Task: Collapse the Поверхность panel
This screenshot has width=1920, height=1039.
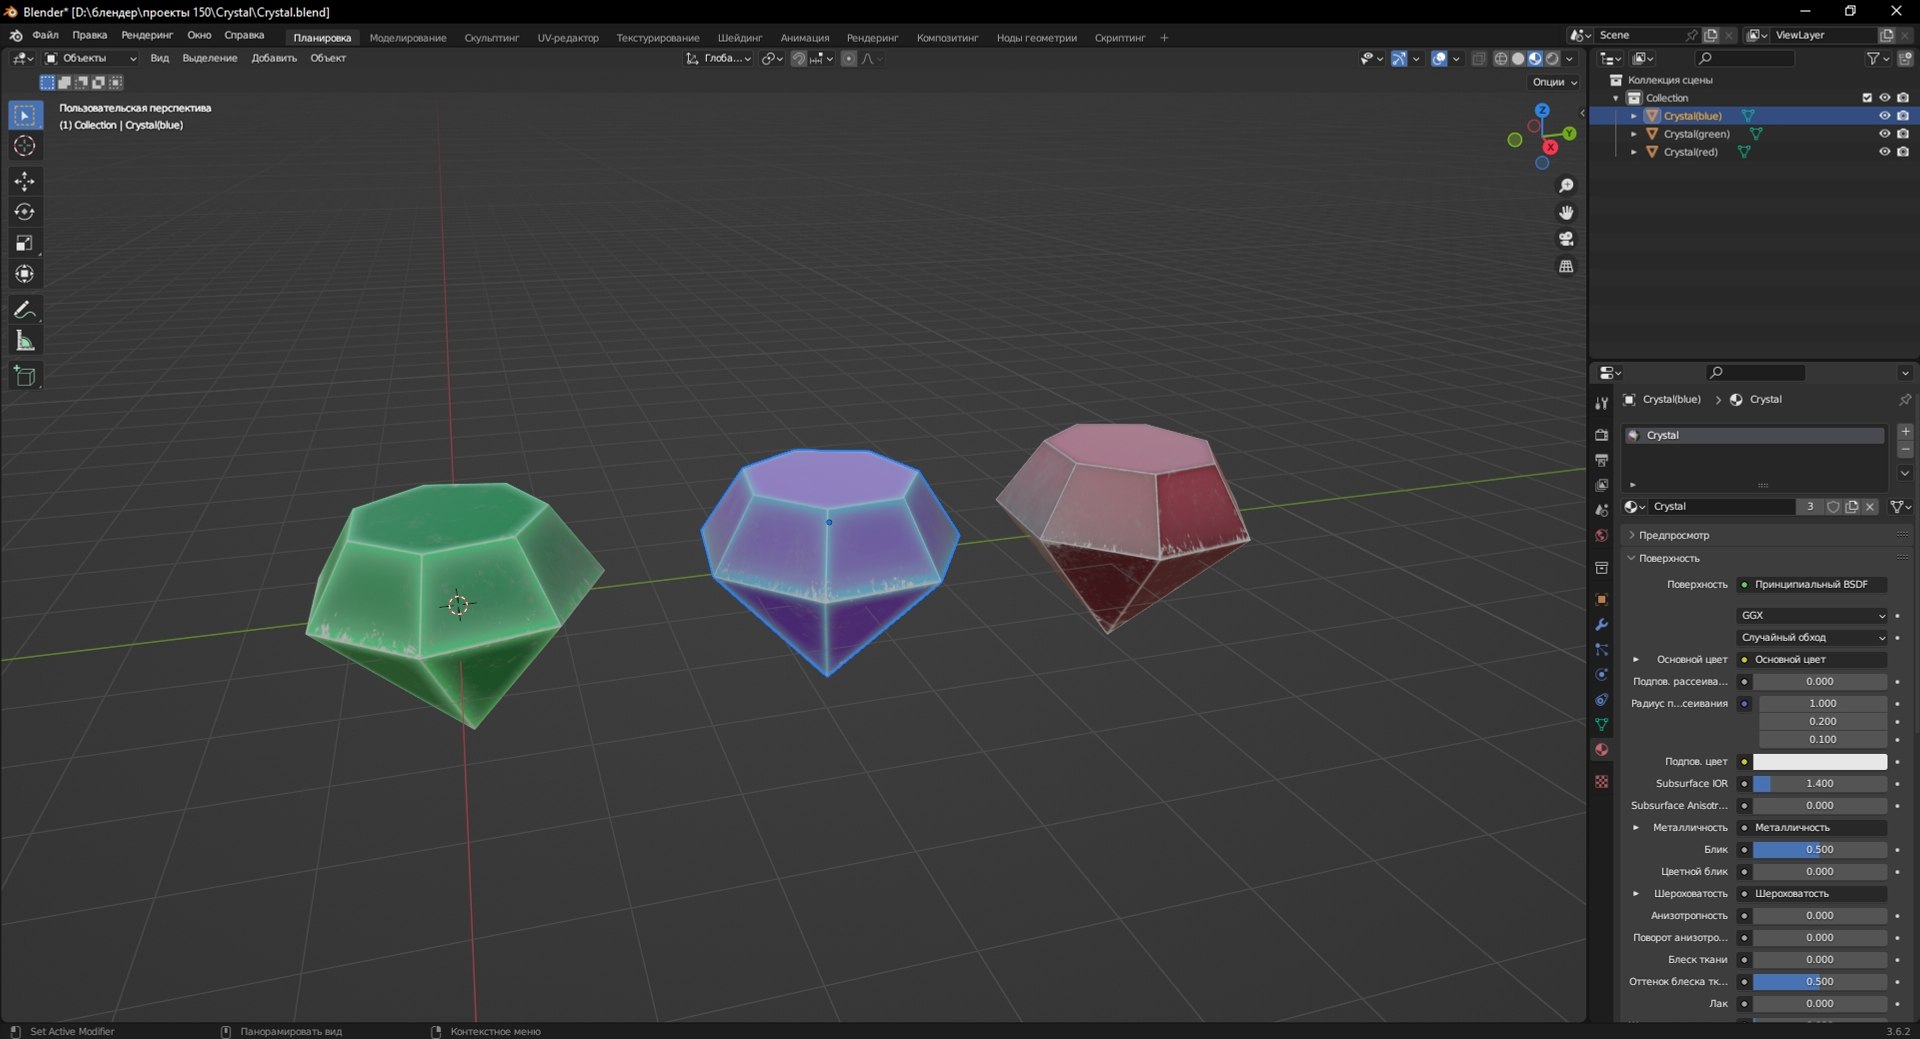Action: 1669,559
